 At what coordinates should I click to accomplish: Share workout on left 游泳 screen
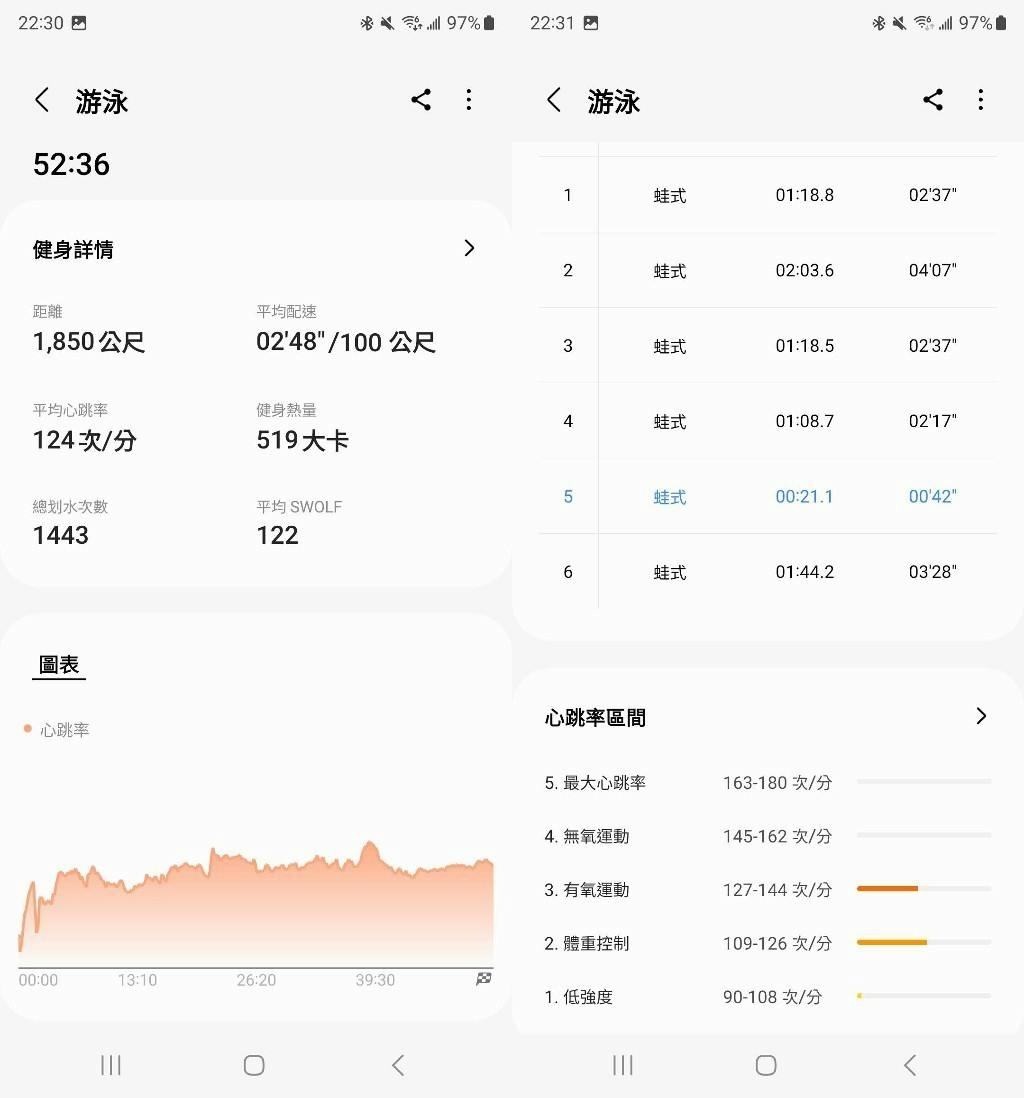click(x=421, y=100)
